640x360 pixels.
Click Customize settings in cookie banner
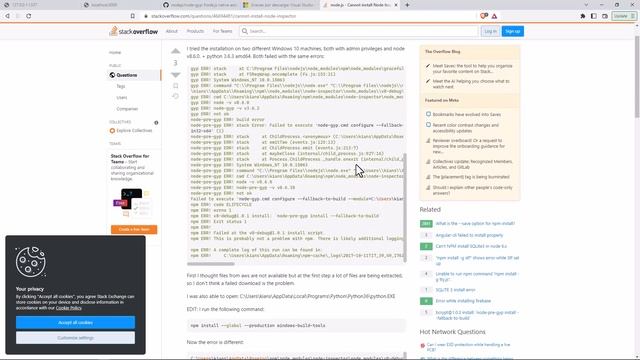[76, 338]
